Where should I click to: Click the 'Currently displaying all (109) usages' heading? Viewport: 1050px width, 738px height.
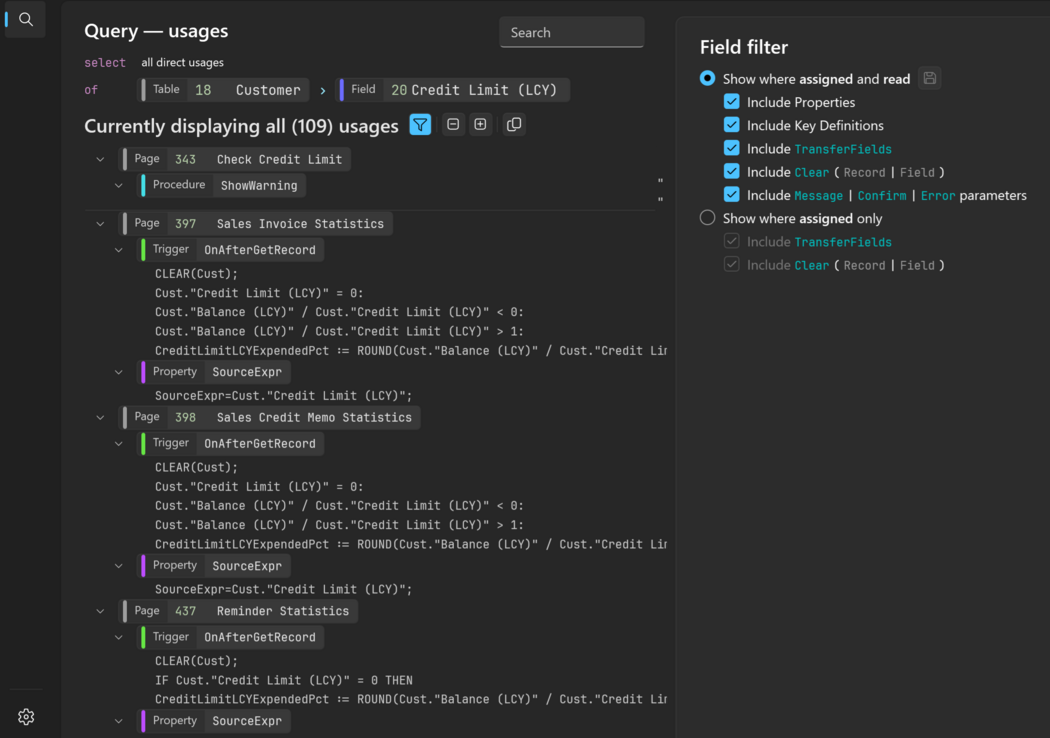tap(241, 126)
